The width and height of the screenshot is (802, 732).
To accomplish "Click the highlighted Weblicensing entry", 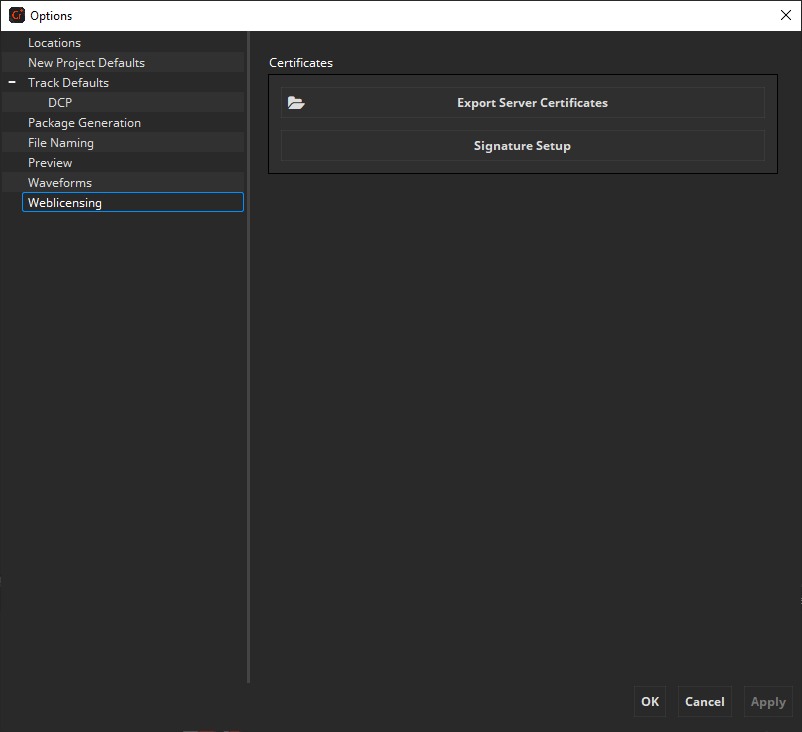I will point(65,203).
